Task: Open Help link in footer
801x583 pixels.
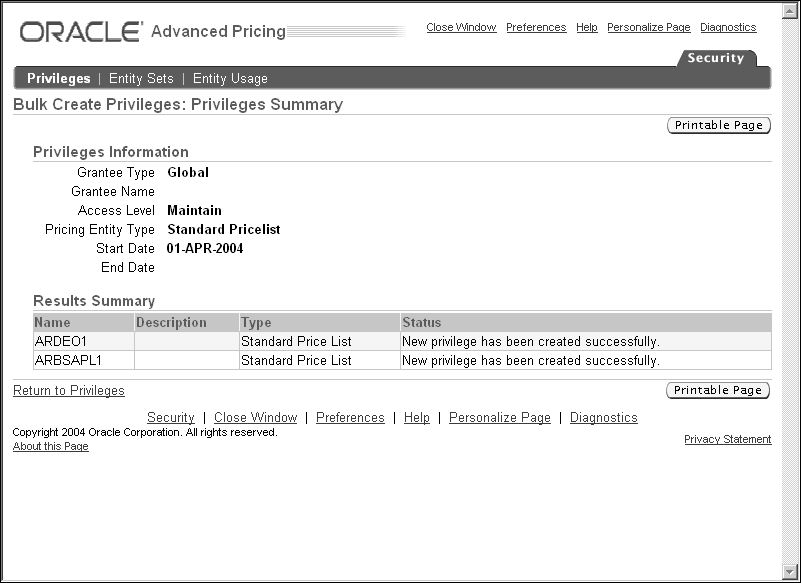Action: coord(416,417)
